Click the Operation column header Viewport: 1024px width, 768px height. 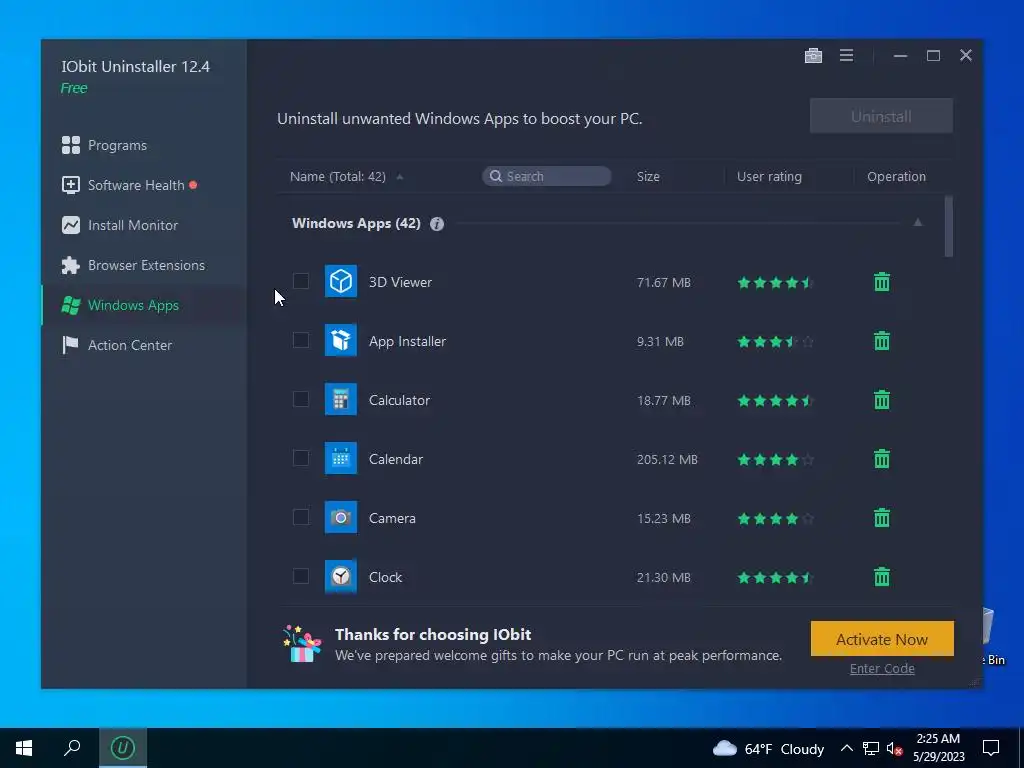(x=896, y=176)
